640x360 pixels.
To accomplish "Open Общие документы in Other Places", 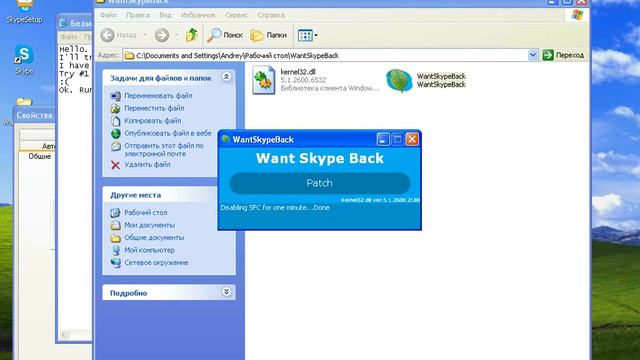I will coord(154,238).
